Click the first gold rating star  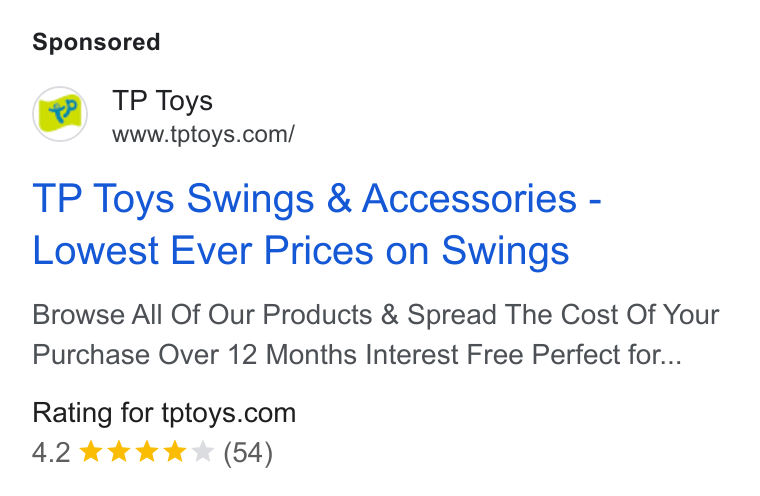point(91,452)
